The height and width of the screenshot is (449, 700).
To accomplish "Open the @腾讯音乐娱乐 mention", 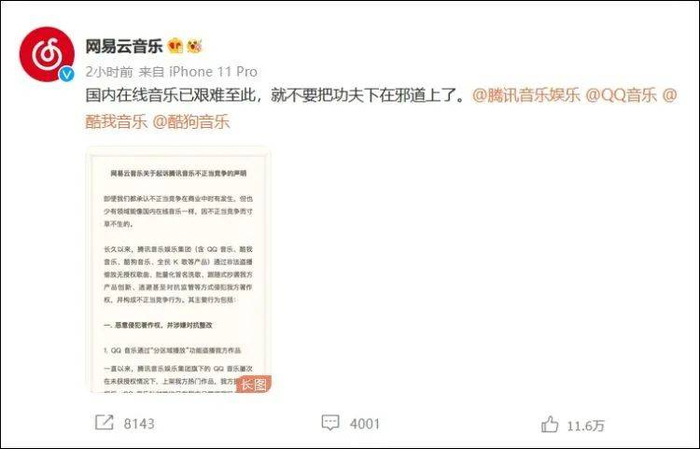I will (526, 95).
